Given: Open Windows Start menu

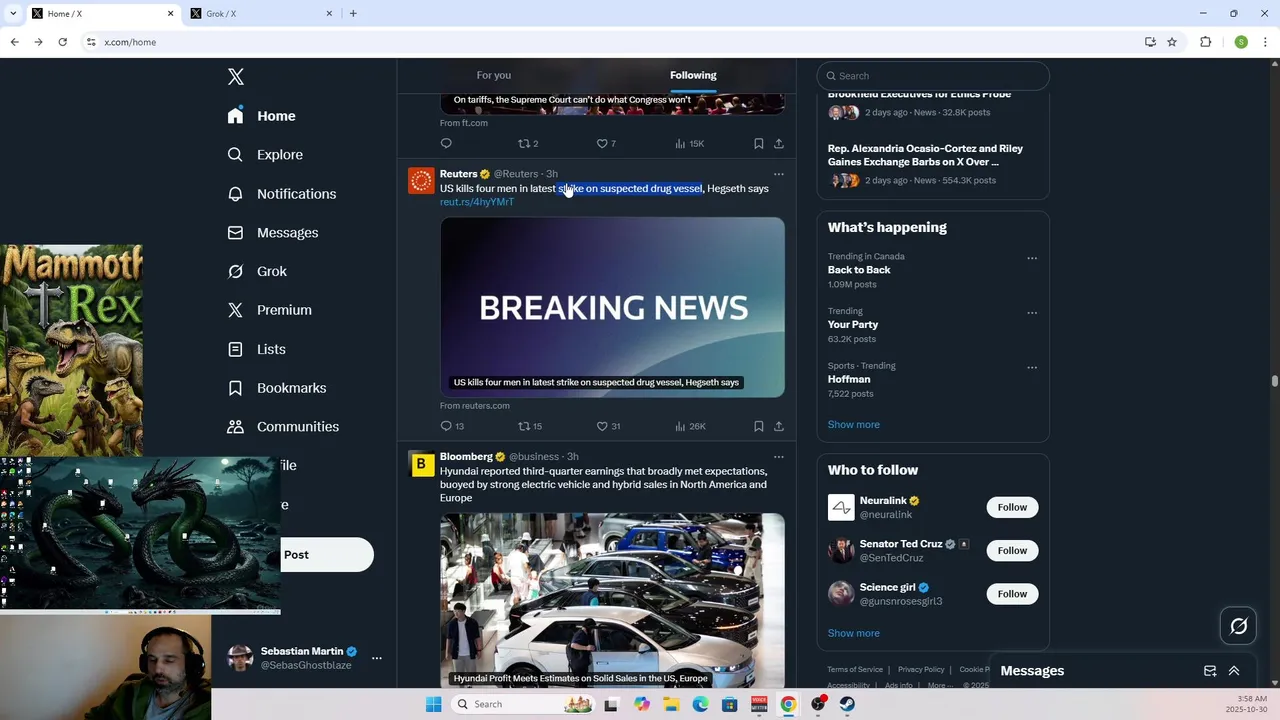Looking at the screenshot, I should pyautogui.click(x=433, y=704).
